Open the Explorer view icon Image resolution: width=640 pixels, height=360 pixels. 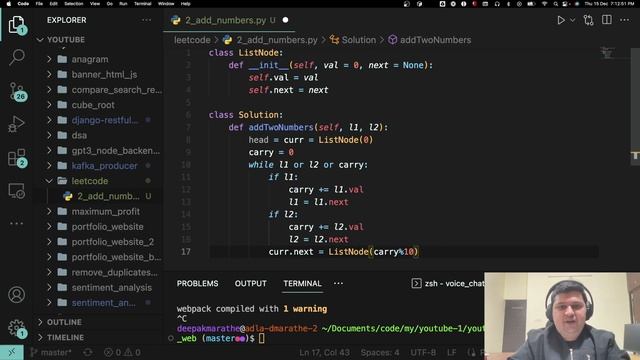pos(16,25)
